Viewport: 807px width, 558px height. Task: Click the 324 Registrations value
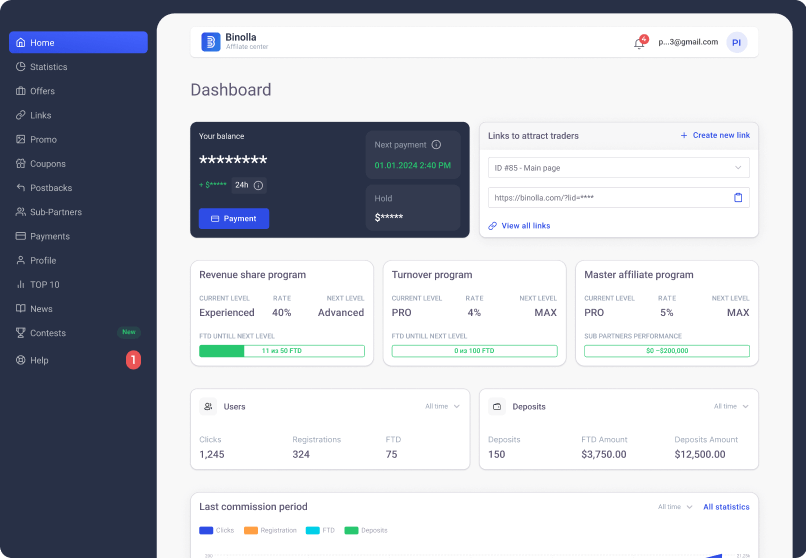tap(301, 454)
